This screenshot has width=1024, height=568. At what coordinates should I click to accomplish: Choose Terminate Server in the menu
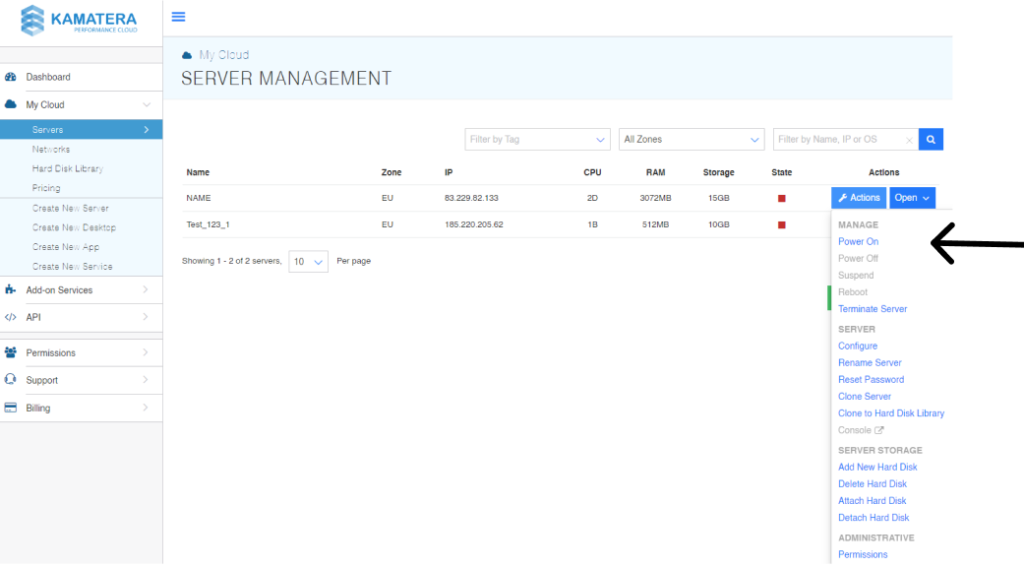pyautogui.click(x=872, y=309)
